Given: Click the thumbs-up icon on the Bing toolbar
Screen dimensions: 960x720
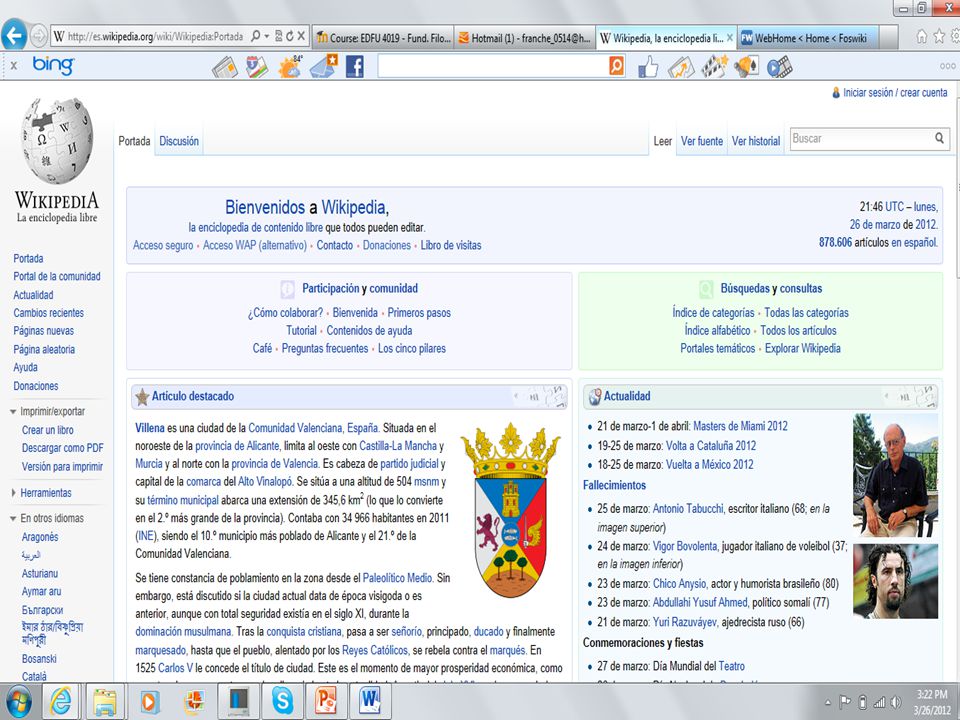Looking at the screenshot, I should coord(648,67).
